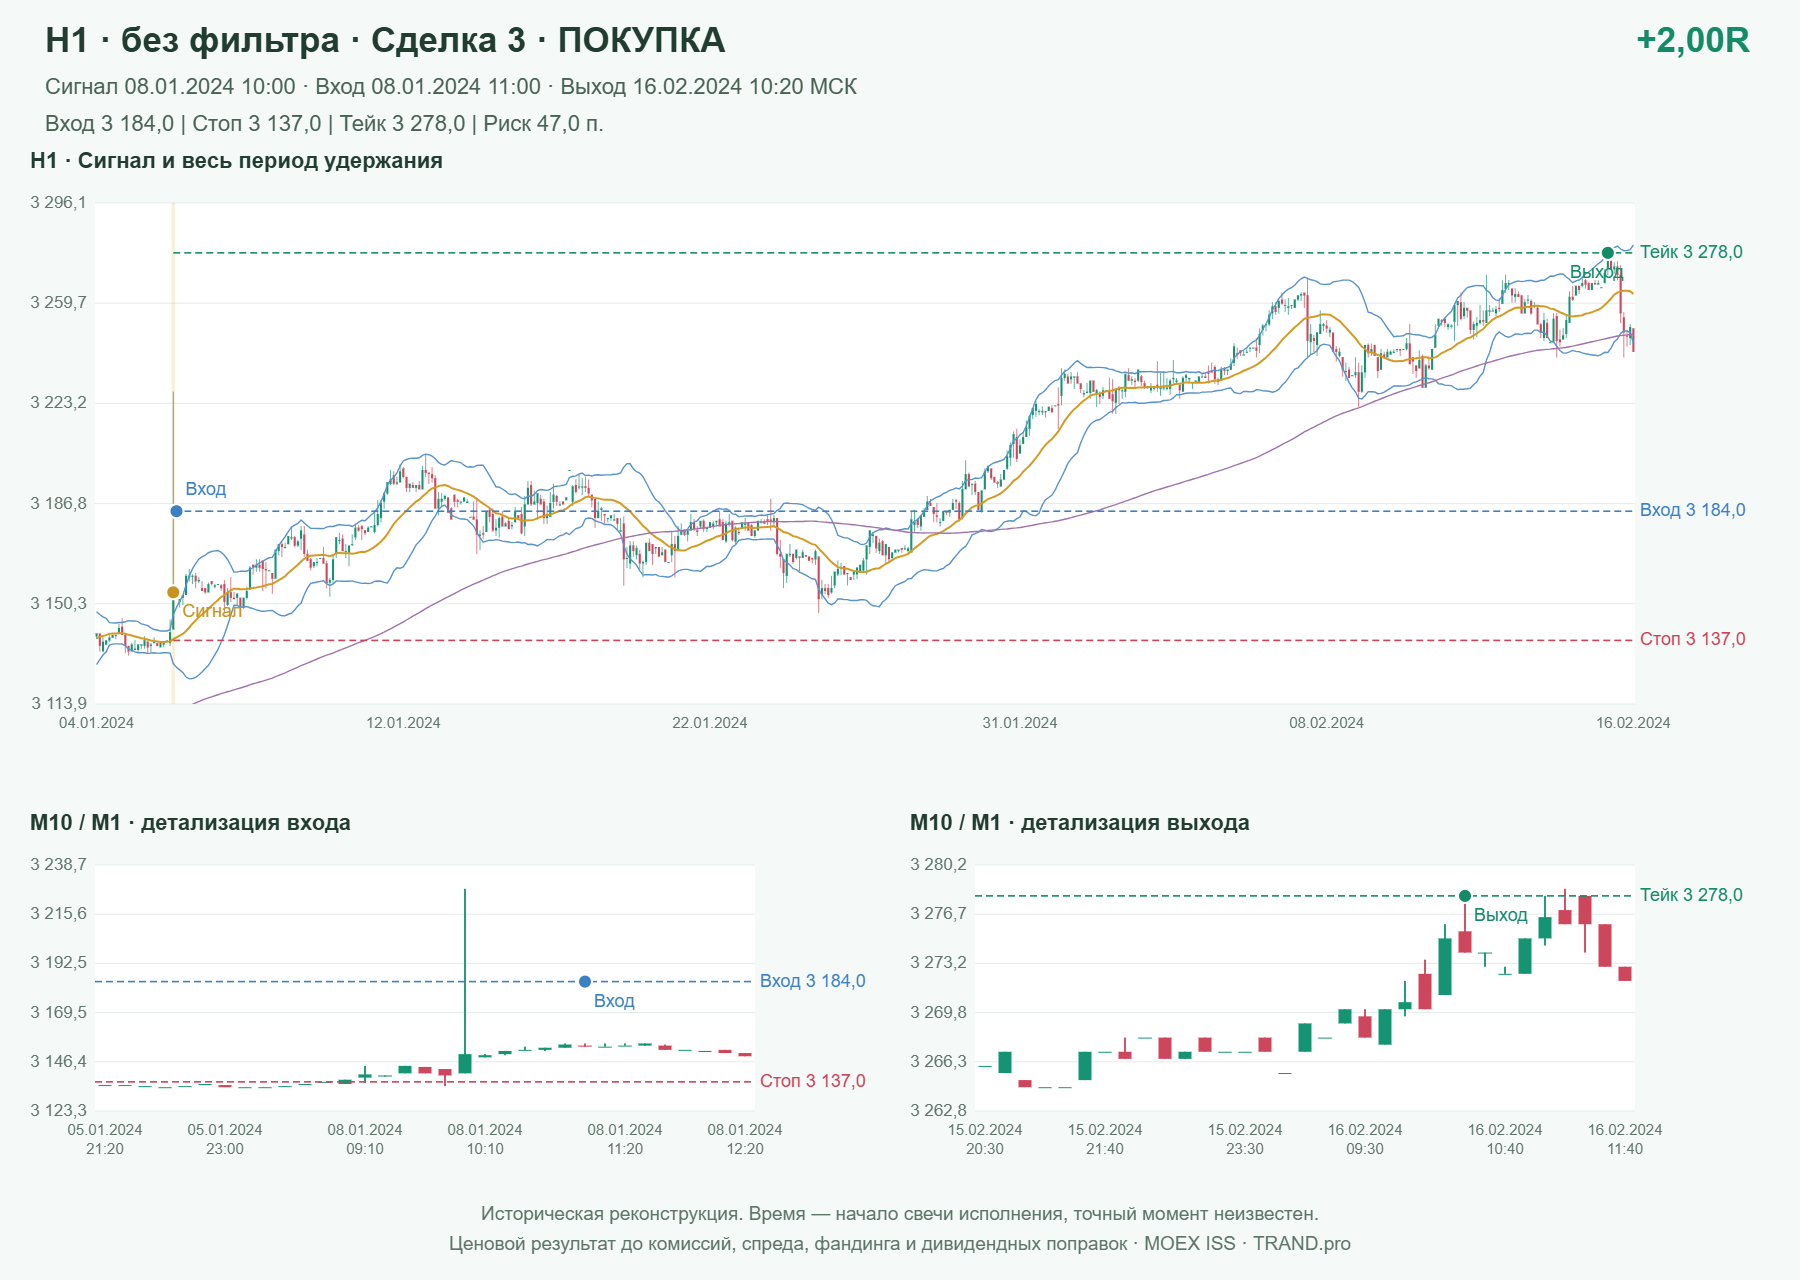This screenshot has width=1800, height=1280.
Task: Click heading 'M10 / M1 · детализация выхода'
Action: click(1079, 823)
